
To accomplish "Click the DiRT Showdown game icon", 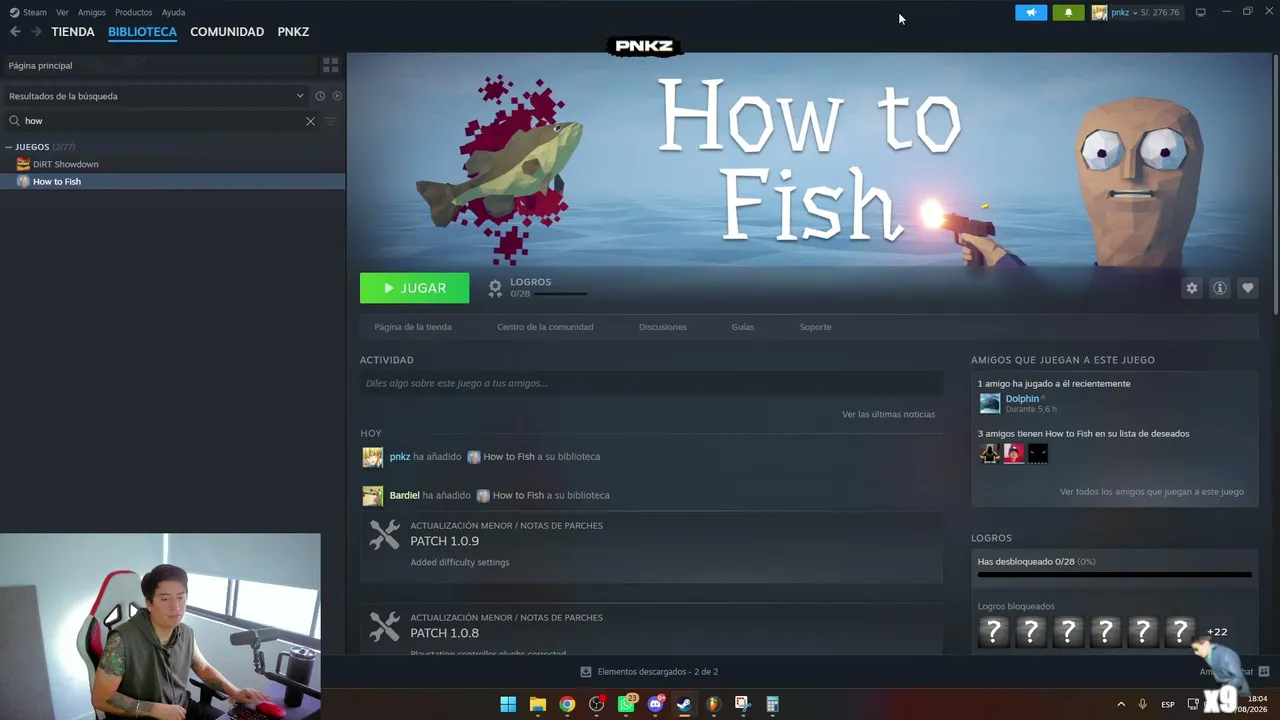I will click(23, 164).
